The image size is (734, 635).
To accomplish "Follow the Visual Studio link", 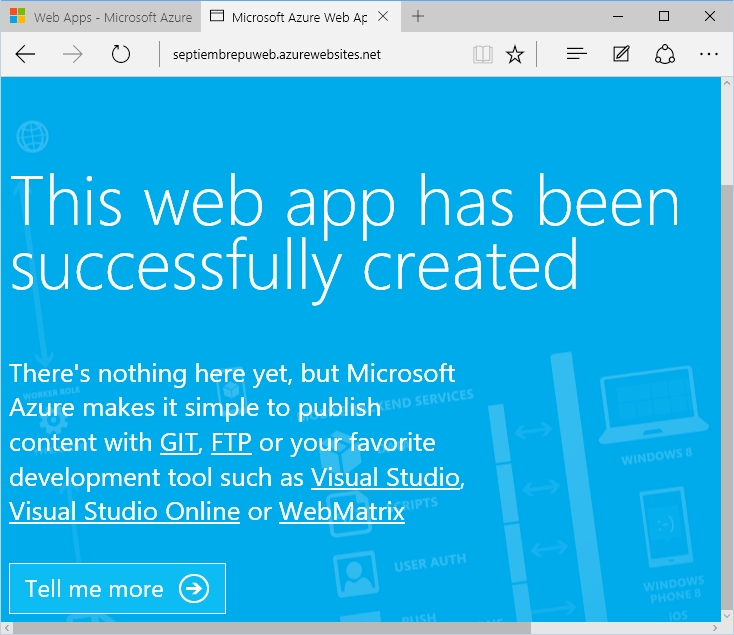I will click(x=386, y=477).
